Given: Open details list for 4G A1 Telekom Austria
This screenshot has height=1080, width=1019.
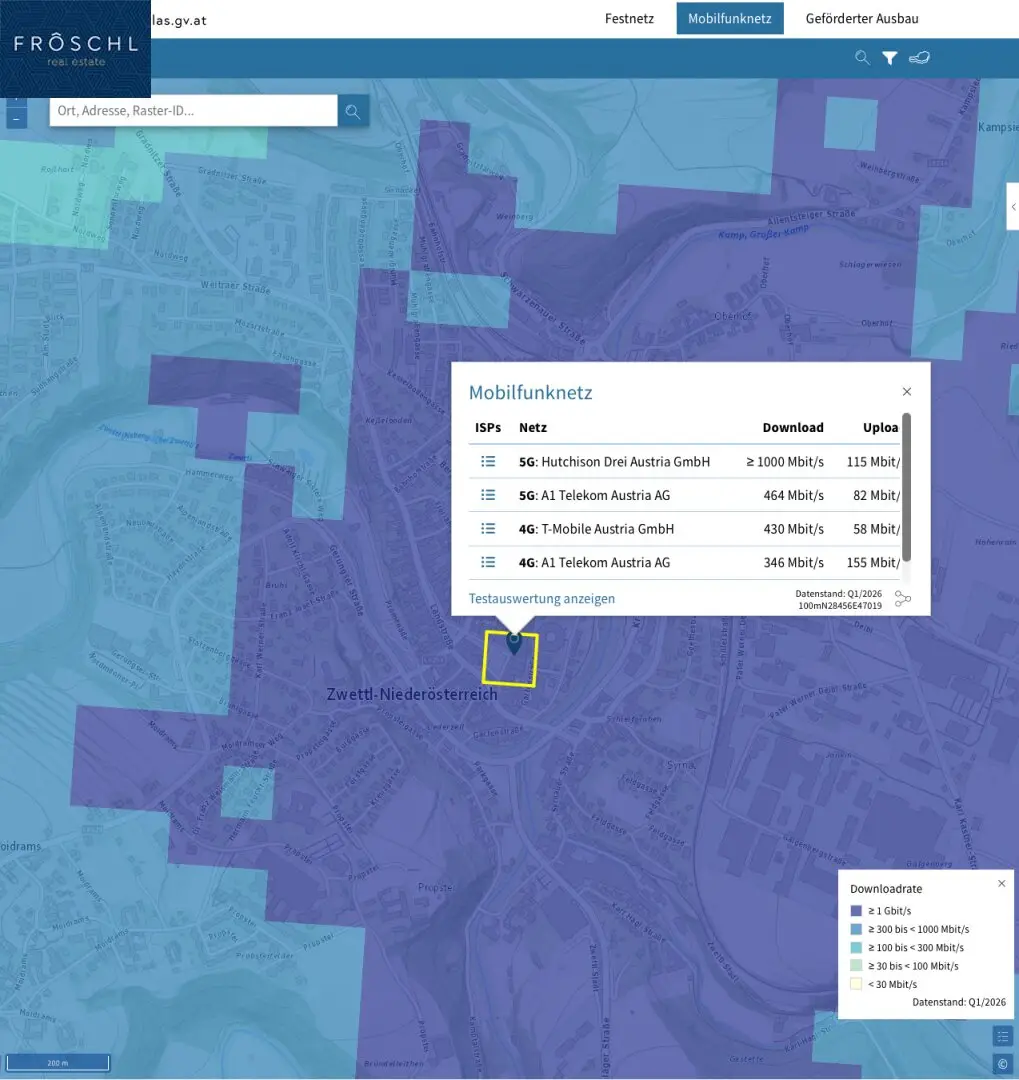Looking at the screenshot, I should (x=488, y=563).
